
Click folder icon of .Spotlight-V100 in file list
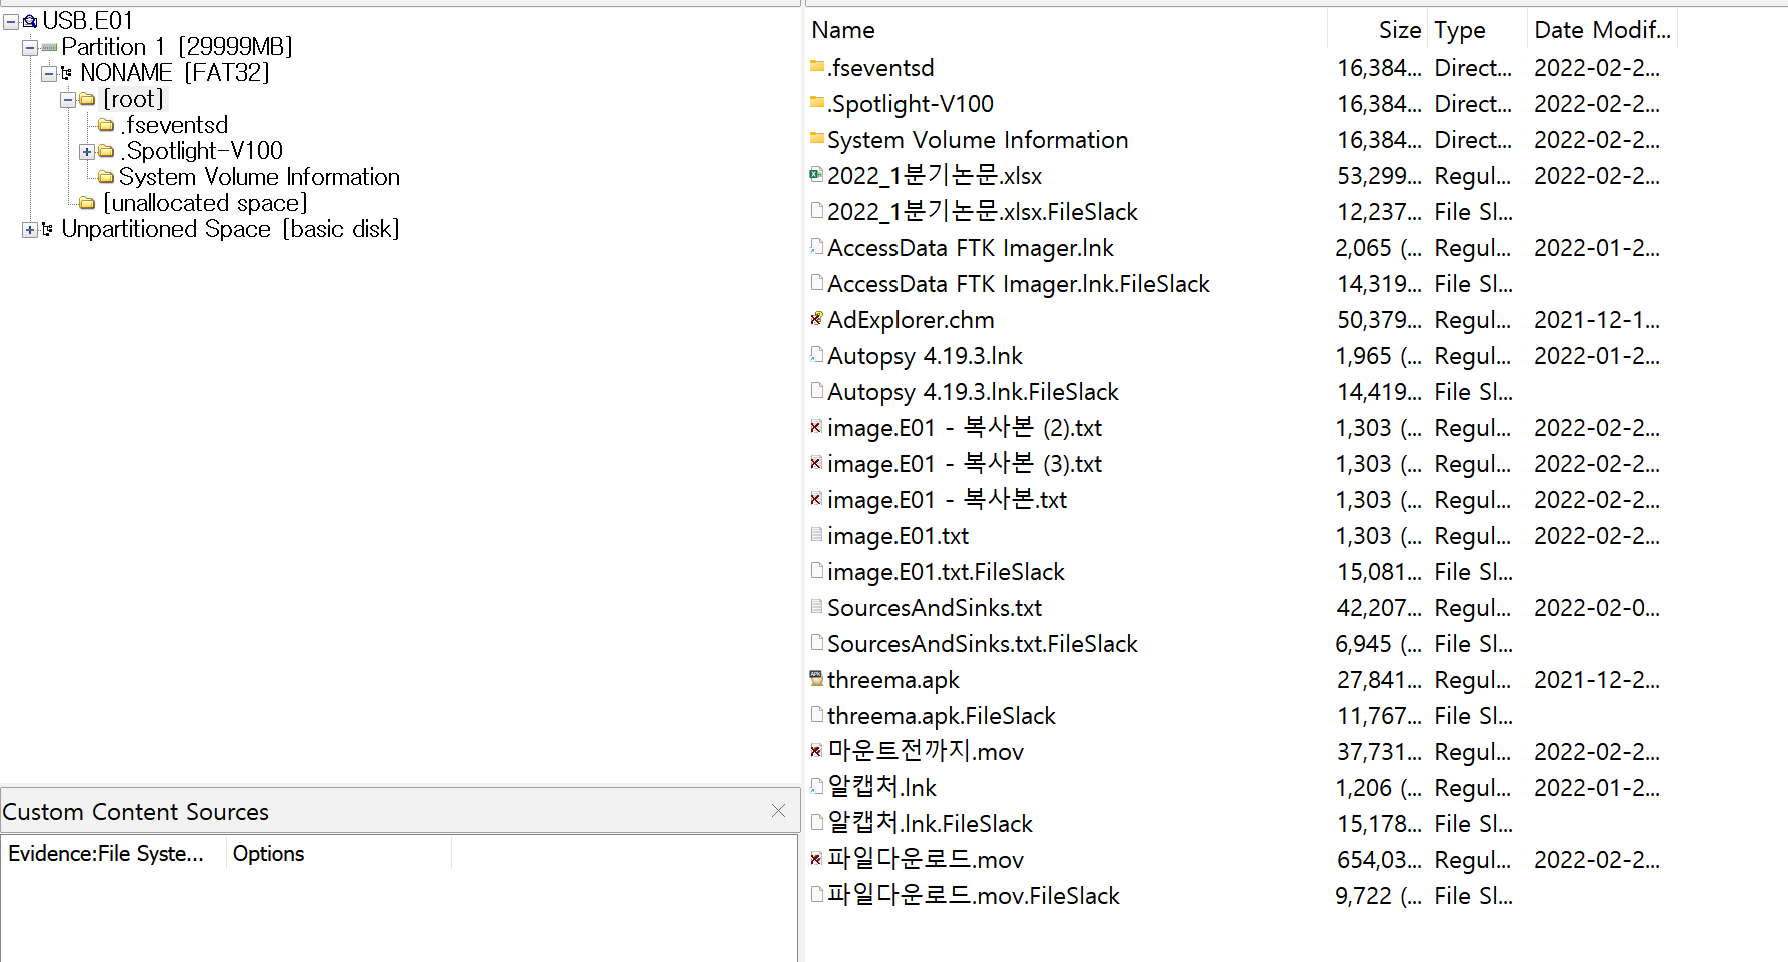(x=817, y=102)
